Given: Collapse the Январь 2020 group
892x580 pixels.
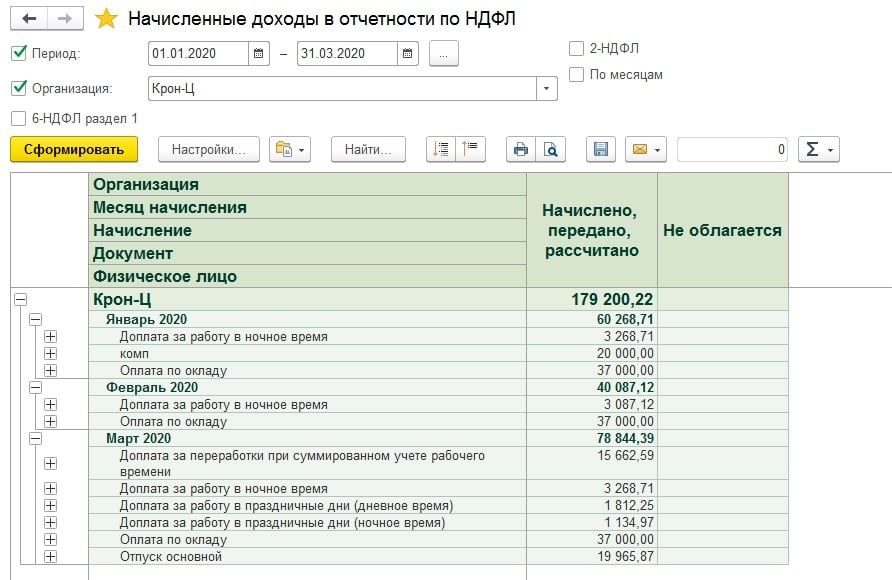Looking at the screenshot, I should tap(36, 319).
